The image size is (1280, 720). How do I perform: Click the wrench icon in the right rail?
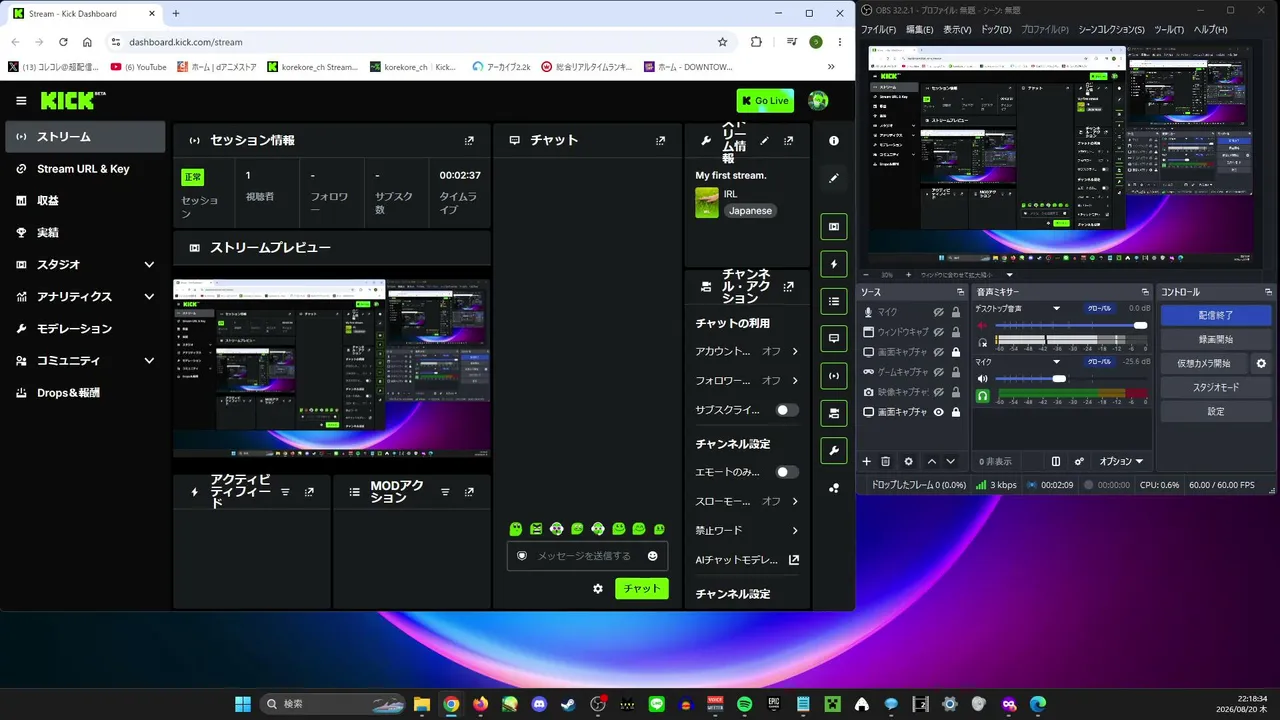click(x=834, y=450)
